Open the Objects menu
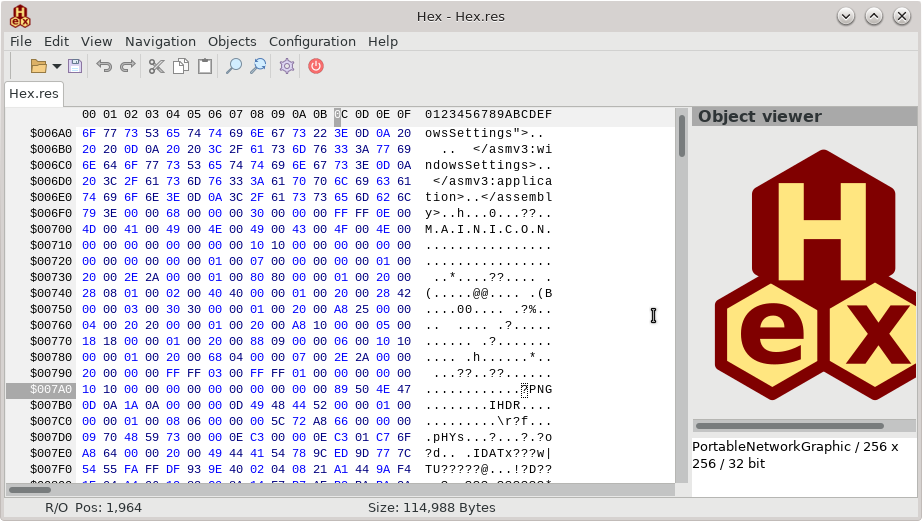Screen dimensions: 922x521 click(232, 41)
